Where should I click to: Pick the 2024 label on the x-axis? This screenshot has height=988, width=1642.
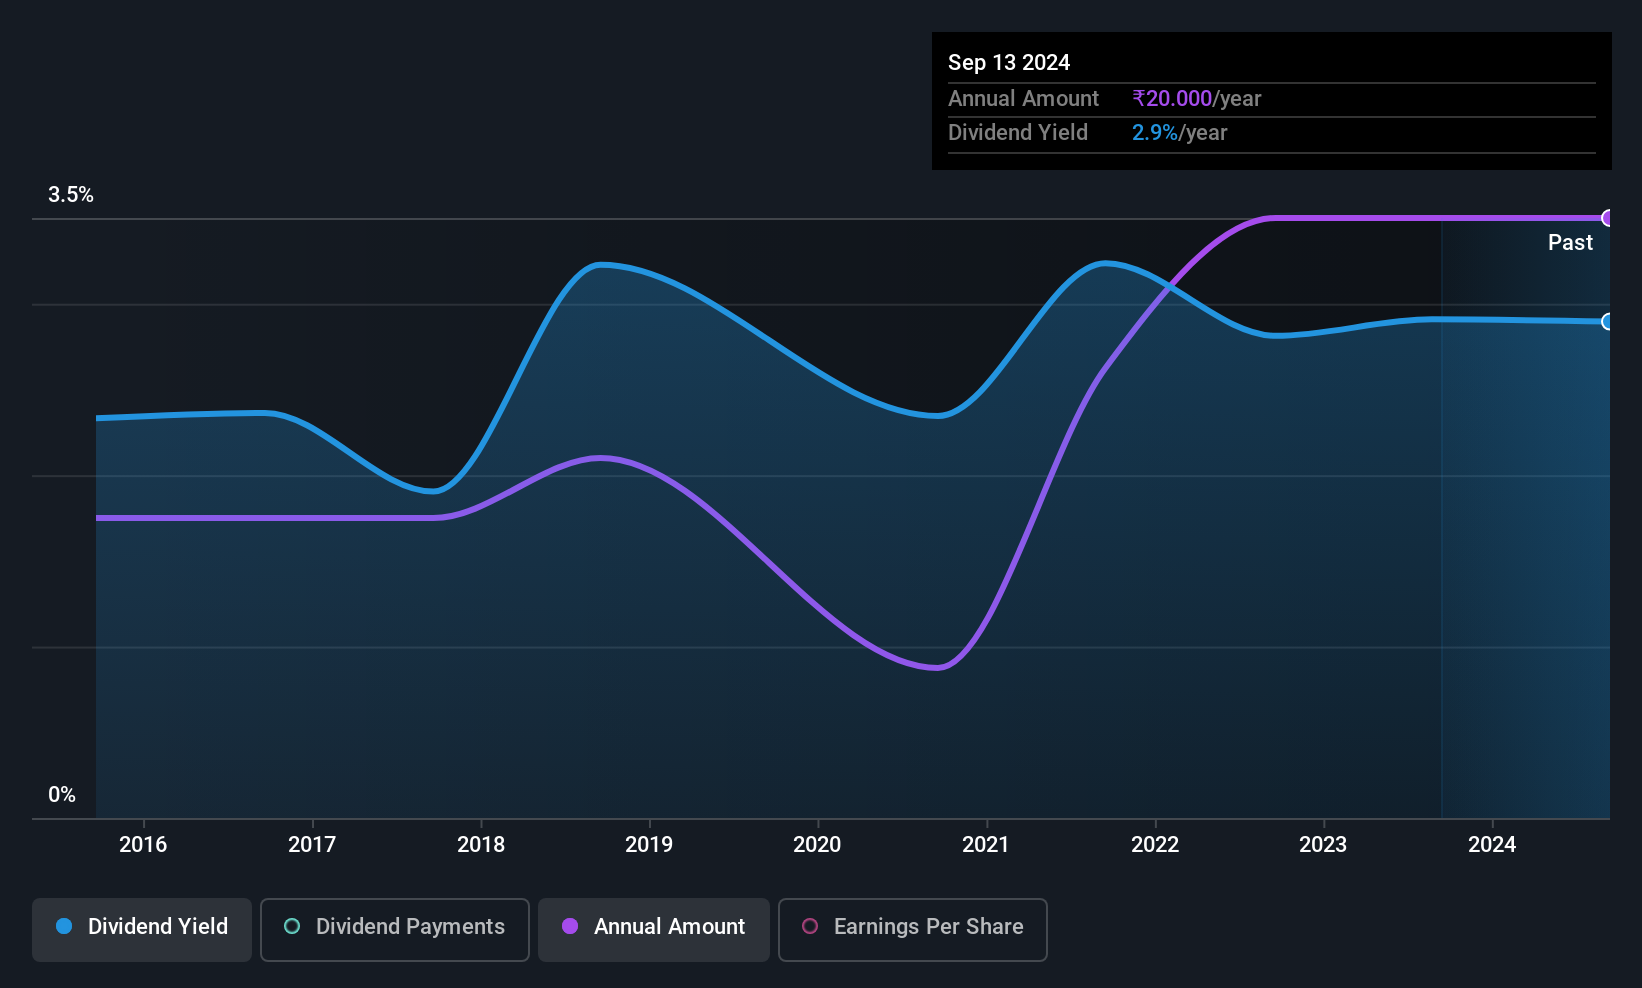1492,844
